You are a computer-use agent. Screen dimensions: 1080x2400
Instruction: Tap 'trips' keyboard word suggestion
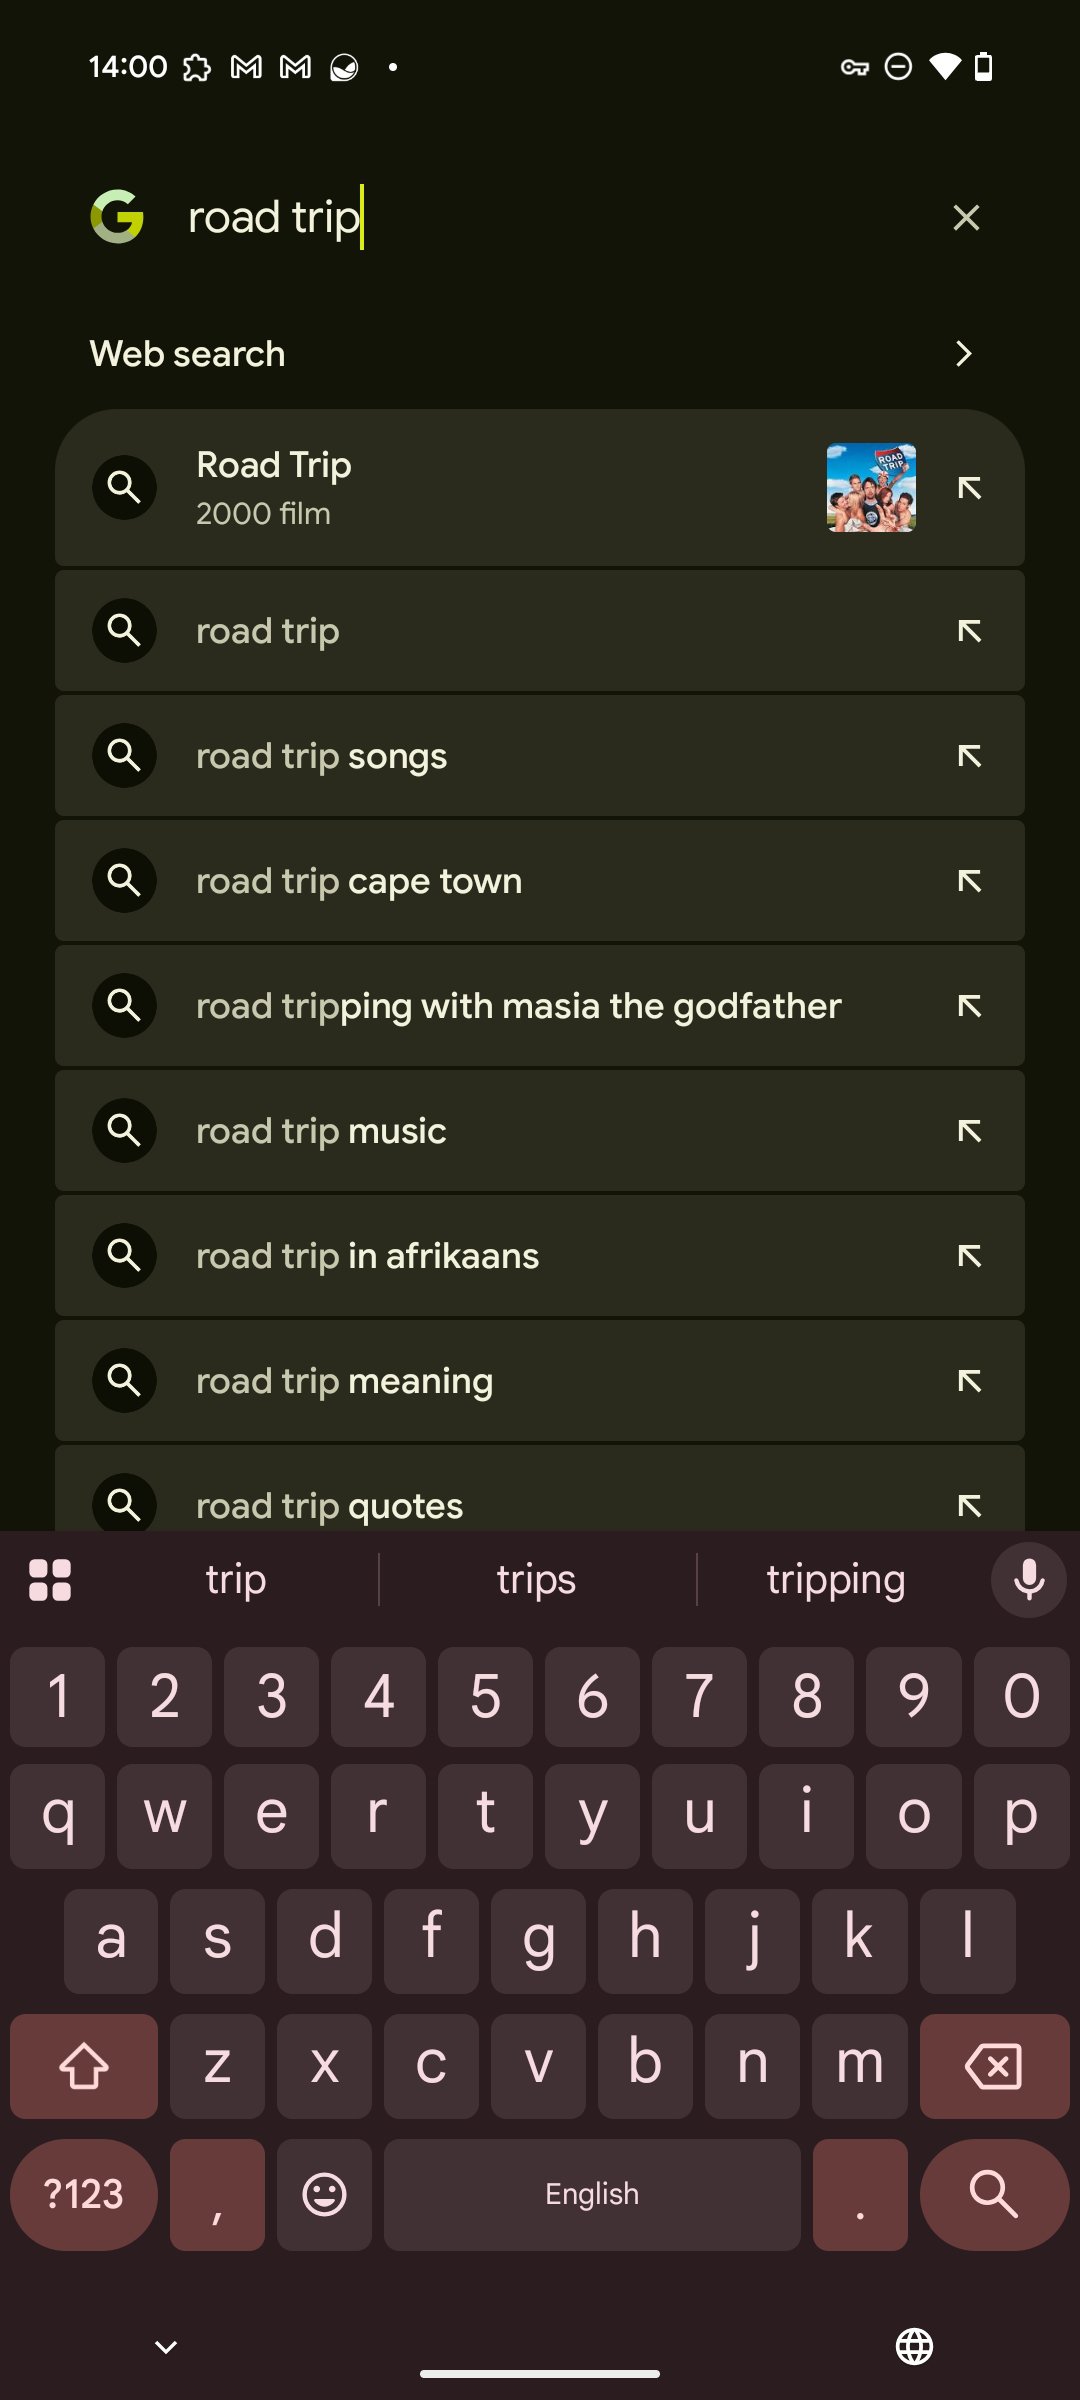[536, 1580]
